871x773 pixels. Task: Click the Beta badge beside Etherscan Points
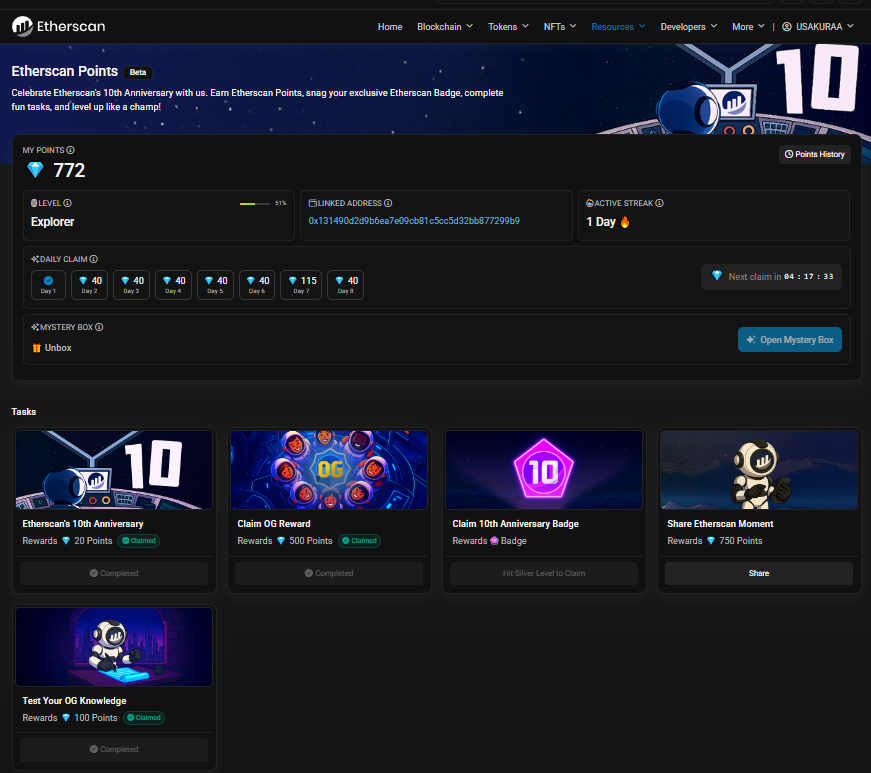pos(138,72)
